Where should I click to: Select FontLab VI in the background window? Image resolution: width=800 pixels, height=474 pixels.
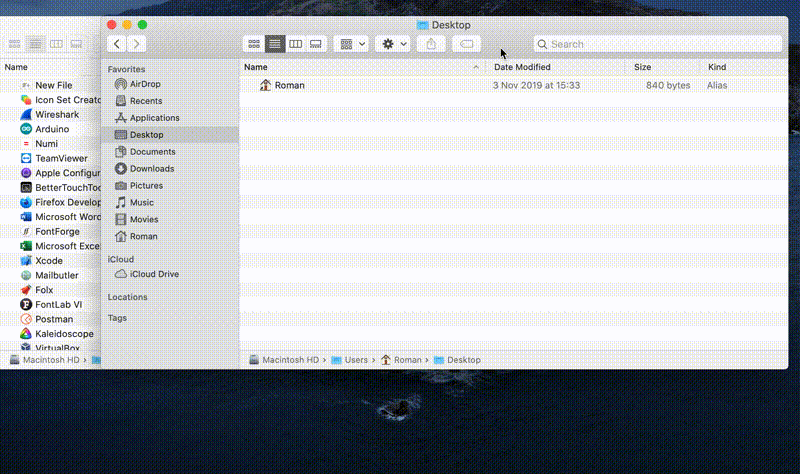(51, 305)
